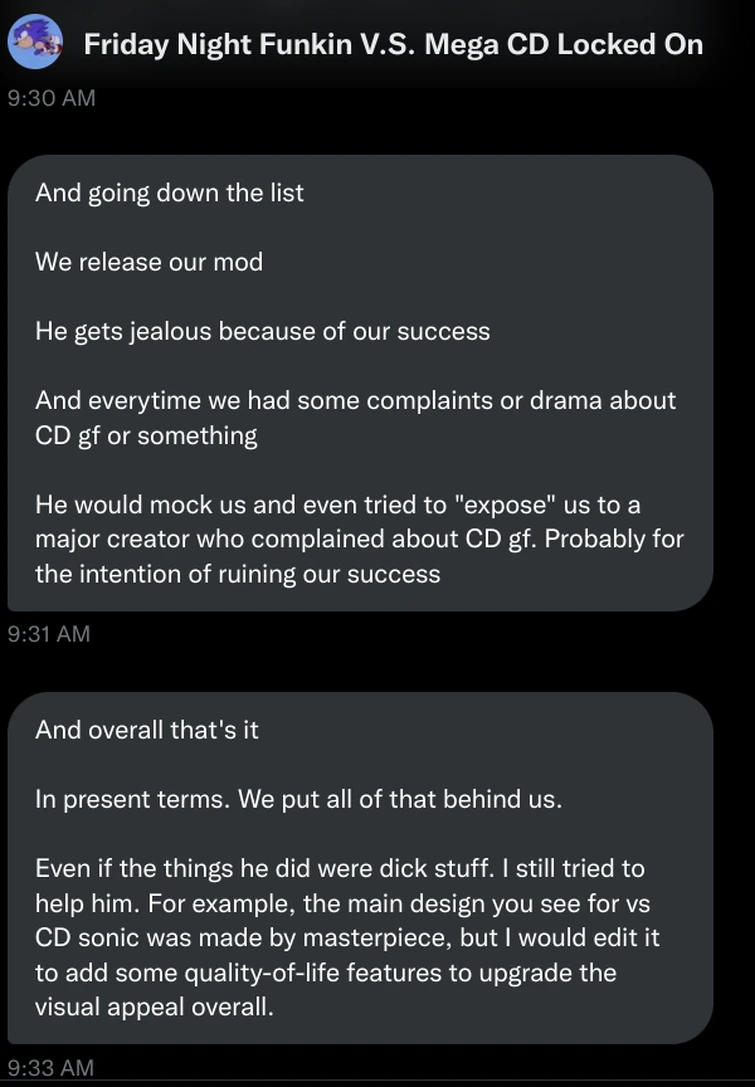
Task: Click the "visual appeal overall." closing line
Action: click(x=153, y=1007)
